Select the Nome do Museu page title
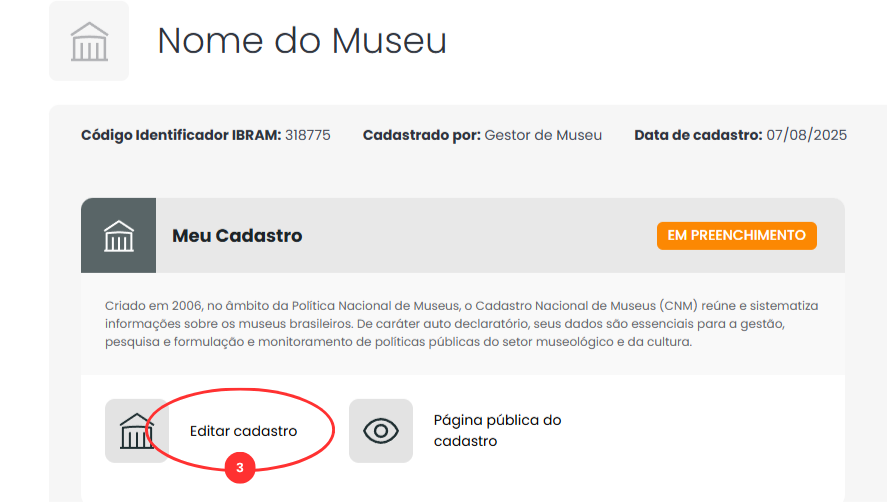 point(302,41)
